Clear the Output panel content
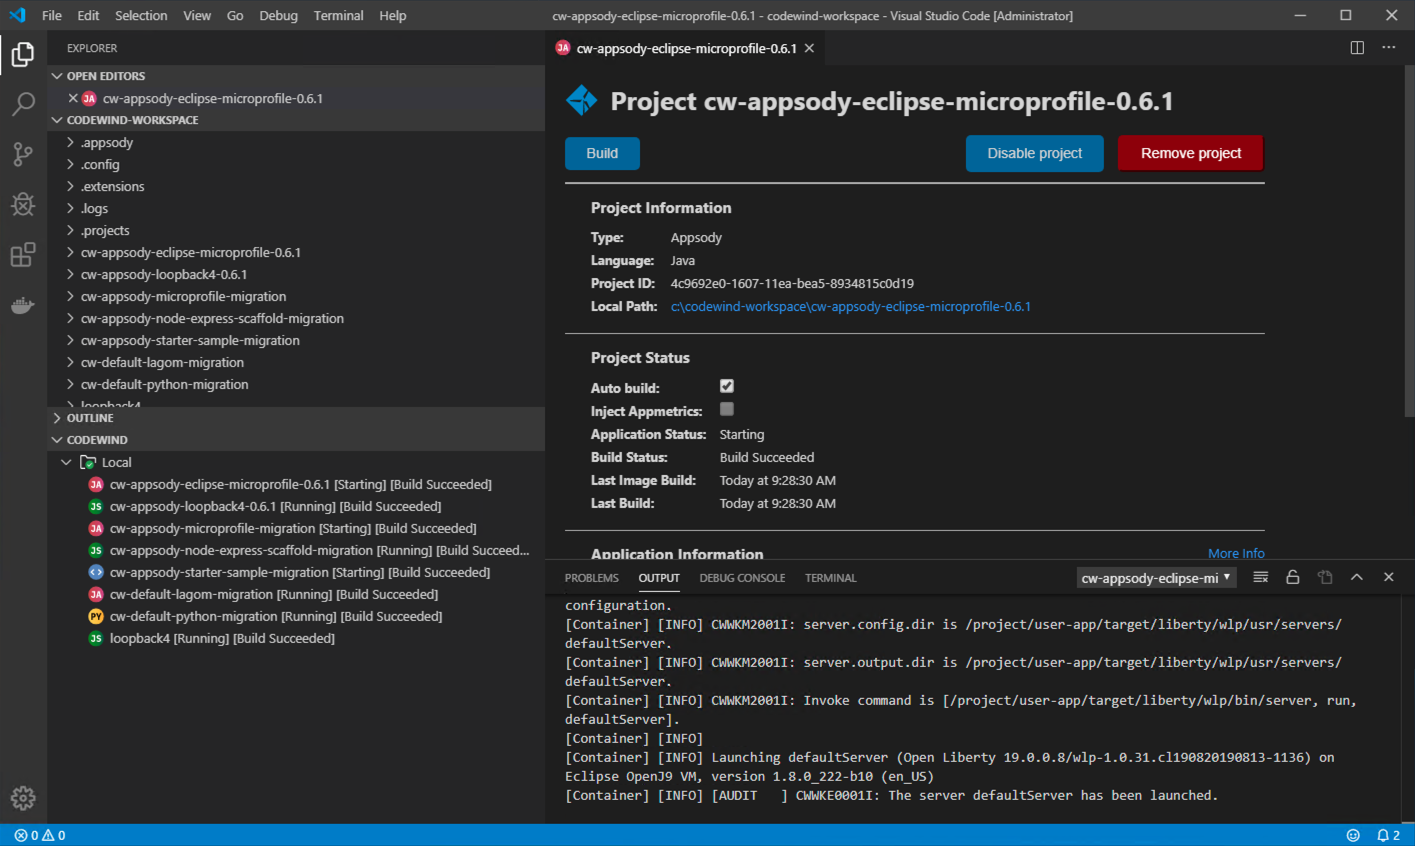 (1260, 577)
